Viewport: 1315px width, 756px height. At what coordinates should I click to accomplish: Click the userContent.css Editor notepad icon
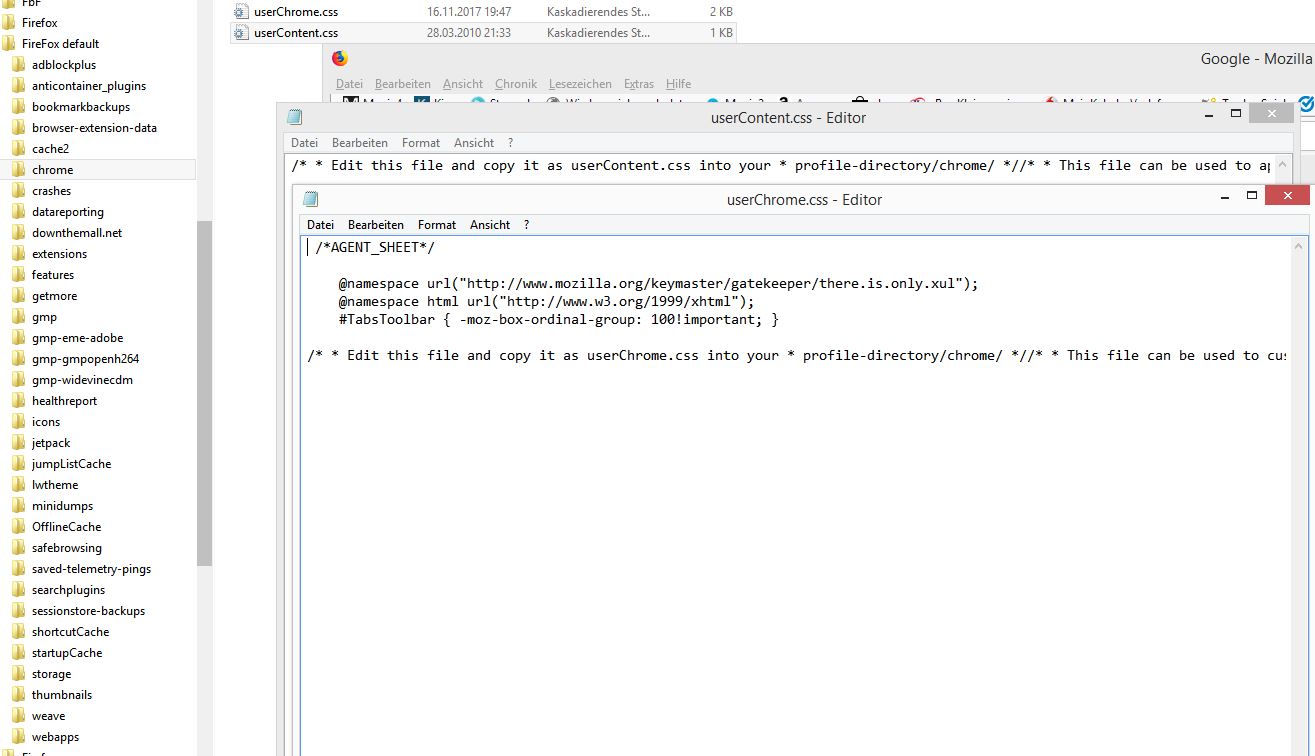[295, 117]
